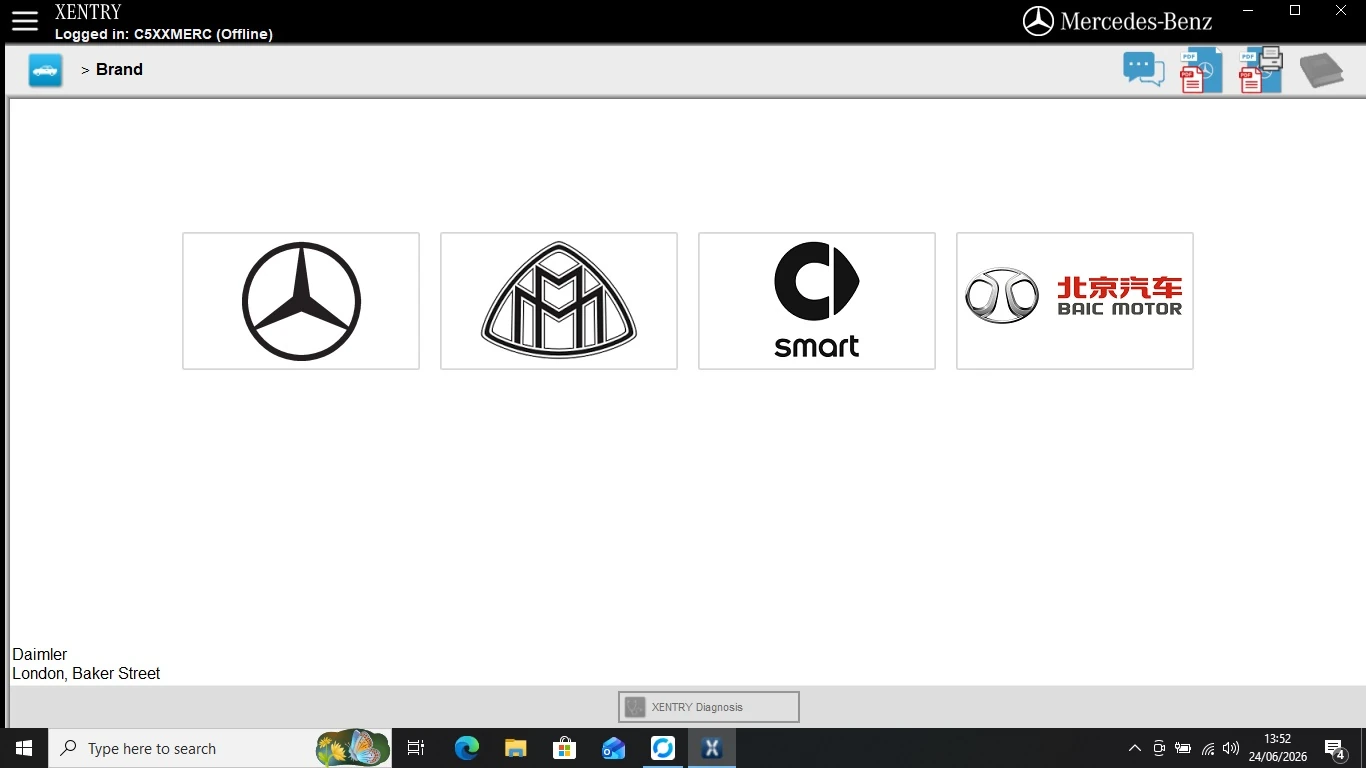Launch Microsoft Edge from the taskbar
The width and height of the screenshot is (1366, 768).
point(466,748)
